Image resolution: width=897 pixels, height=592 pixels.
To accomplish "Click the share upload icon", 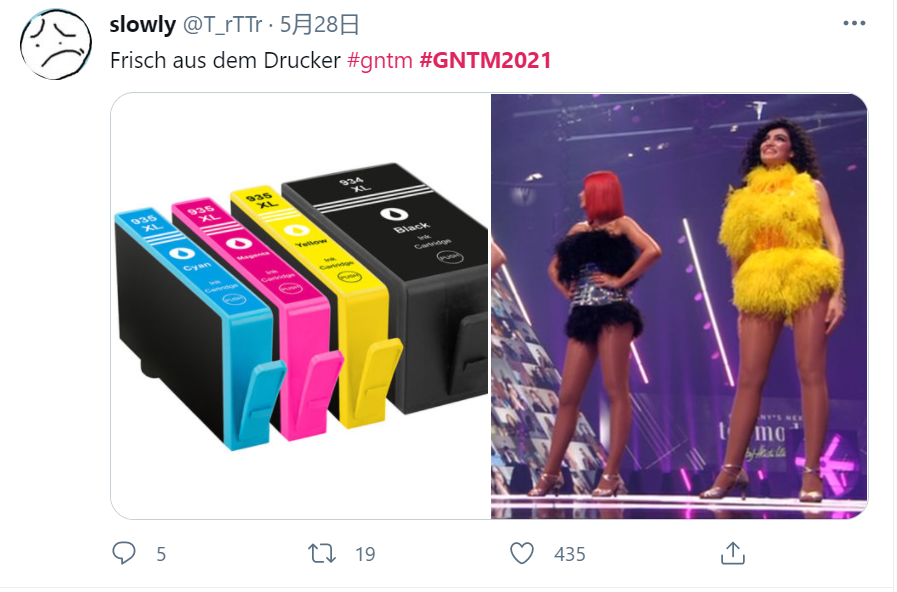I will [x=733, y=553].
